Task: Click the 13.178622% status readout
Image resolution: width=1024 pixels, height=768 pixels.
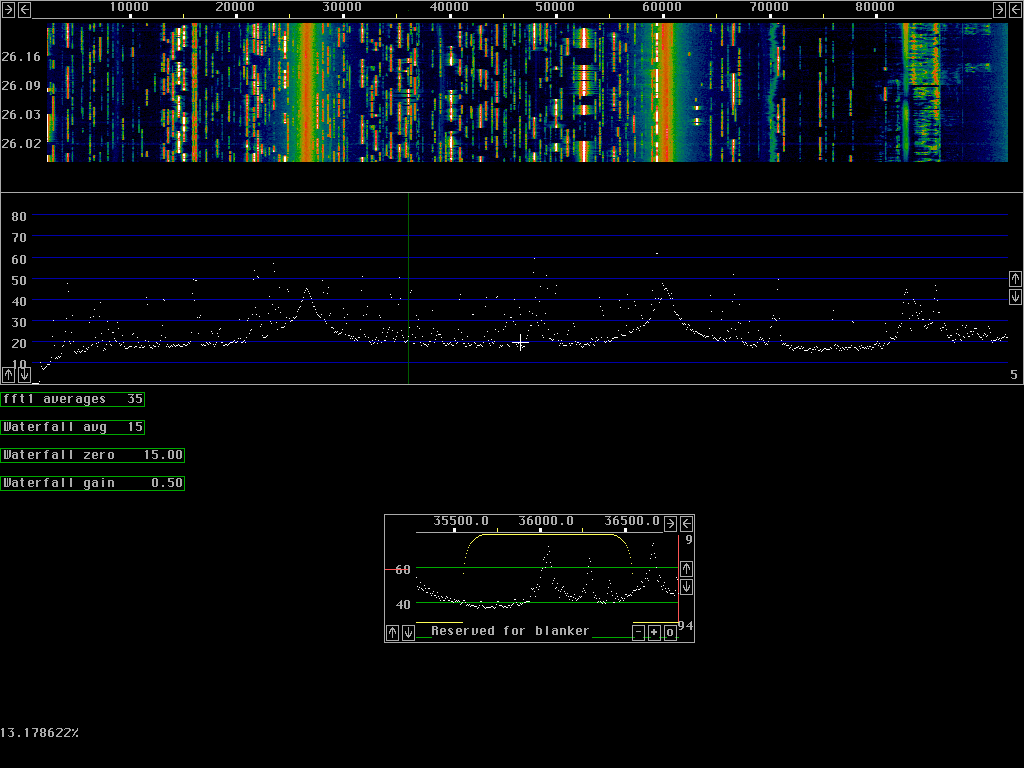Action: pos(39,733)
